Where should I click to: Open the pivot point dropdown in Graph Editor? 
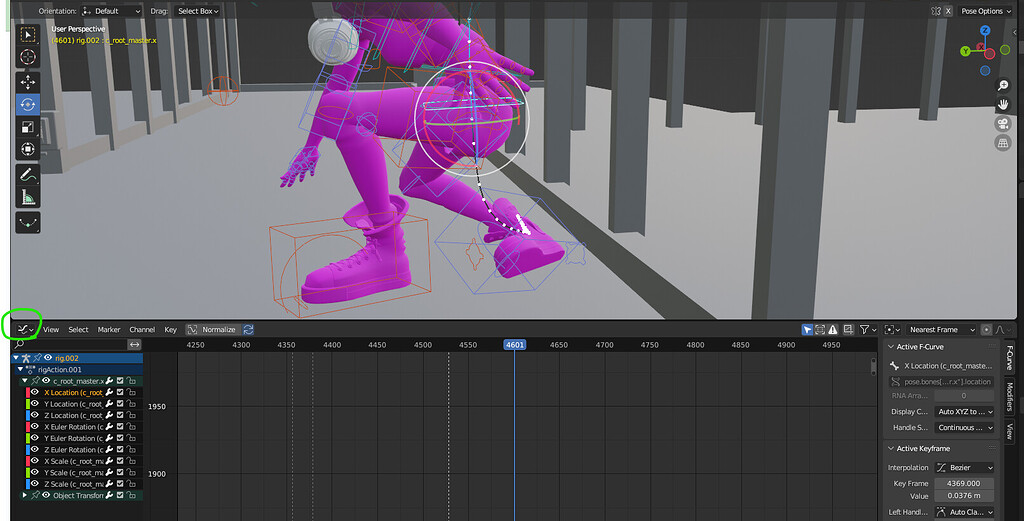click(892, 330)
